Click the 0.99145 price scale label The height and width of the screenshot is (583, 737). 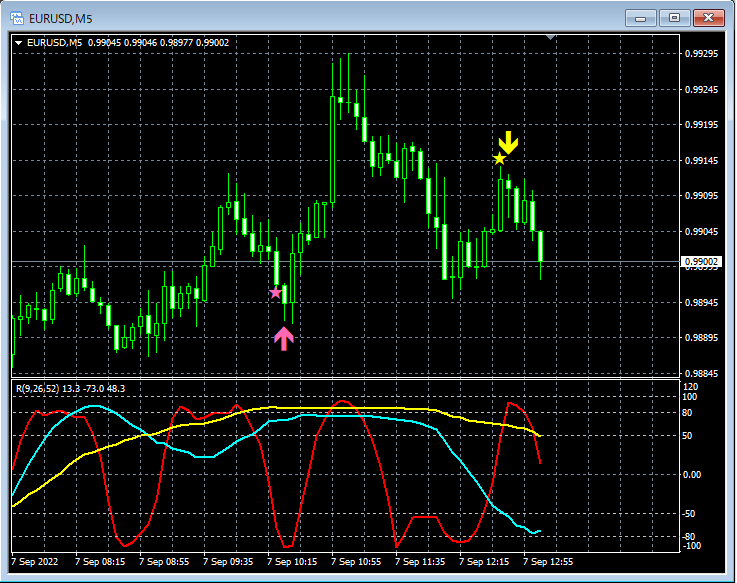coord(701,161)
